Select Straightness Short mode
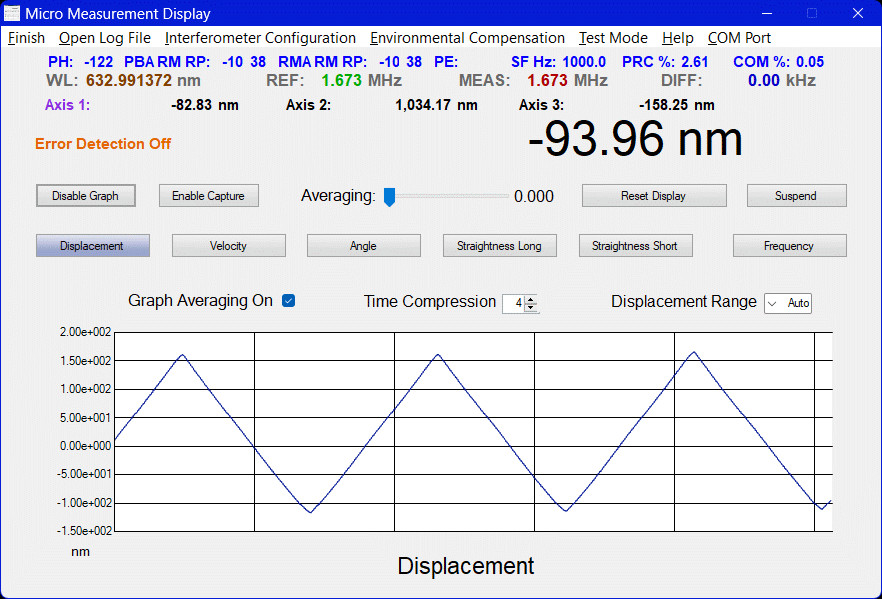Image resolution: width=882 pixels, height=599 pixels. [x=635, y=246]
